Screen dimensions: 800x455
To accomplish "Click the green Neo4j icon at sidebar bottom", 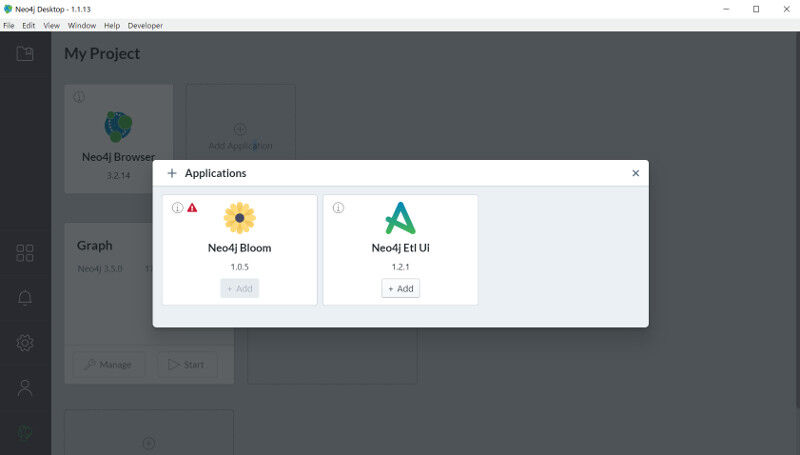I will [24, 433].
